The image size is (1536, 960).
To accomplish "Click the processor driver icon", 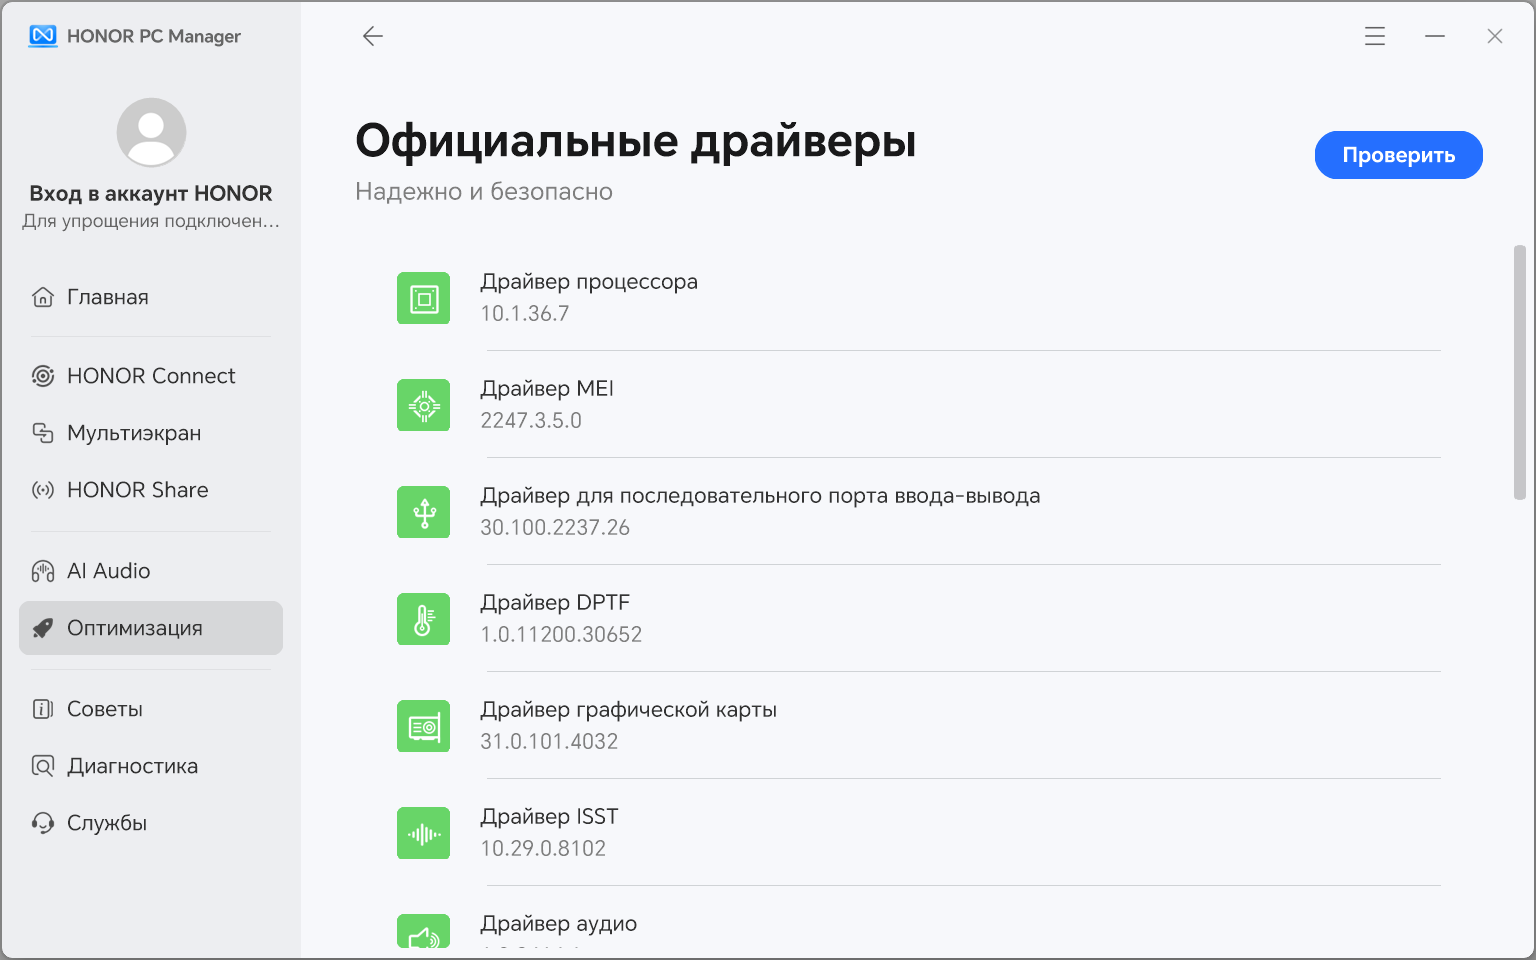I will [424, 298].
